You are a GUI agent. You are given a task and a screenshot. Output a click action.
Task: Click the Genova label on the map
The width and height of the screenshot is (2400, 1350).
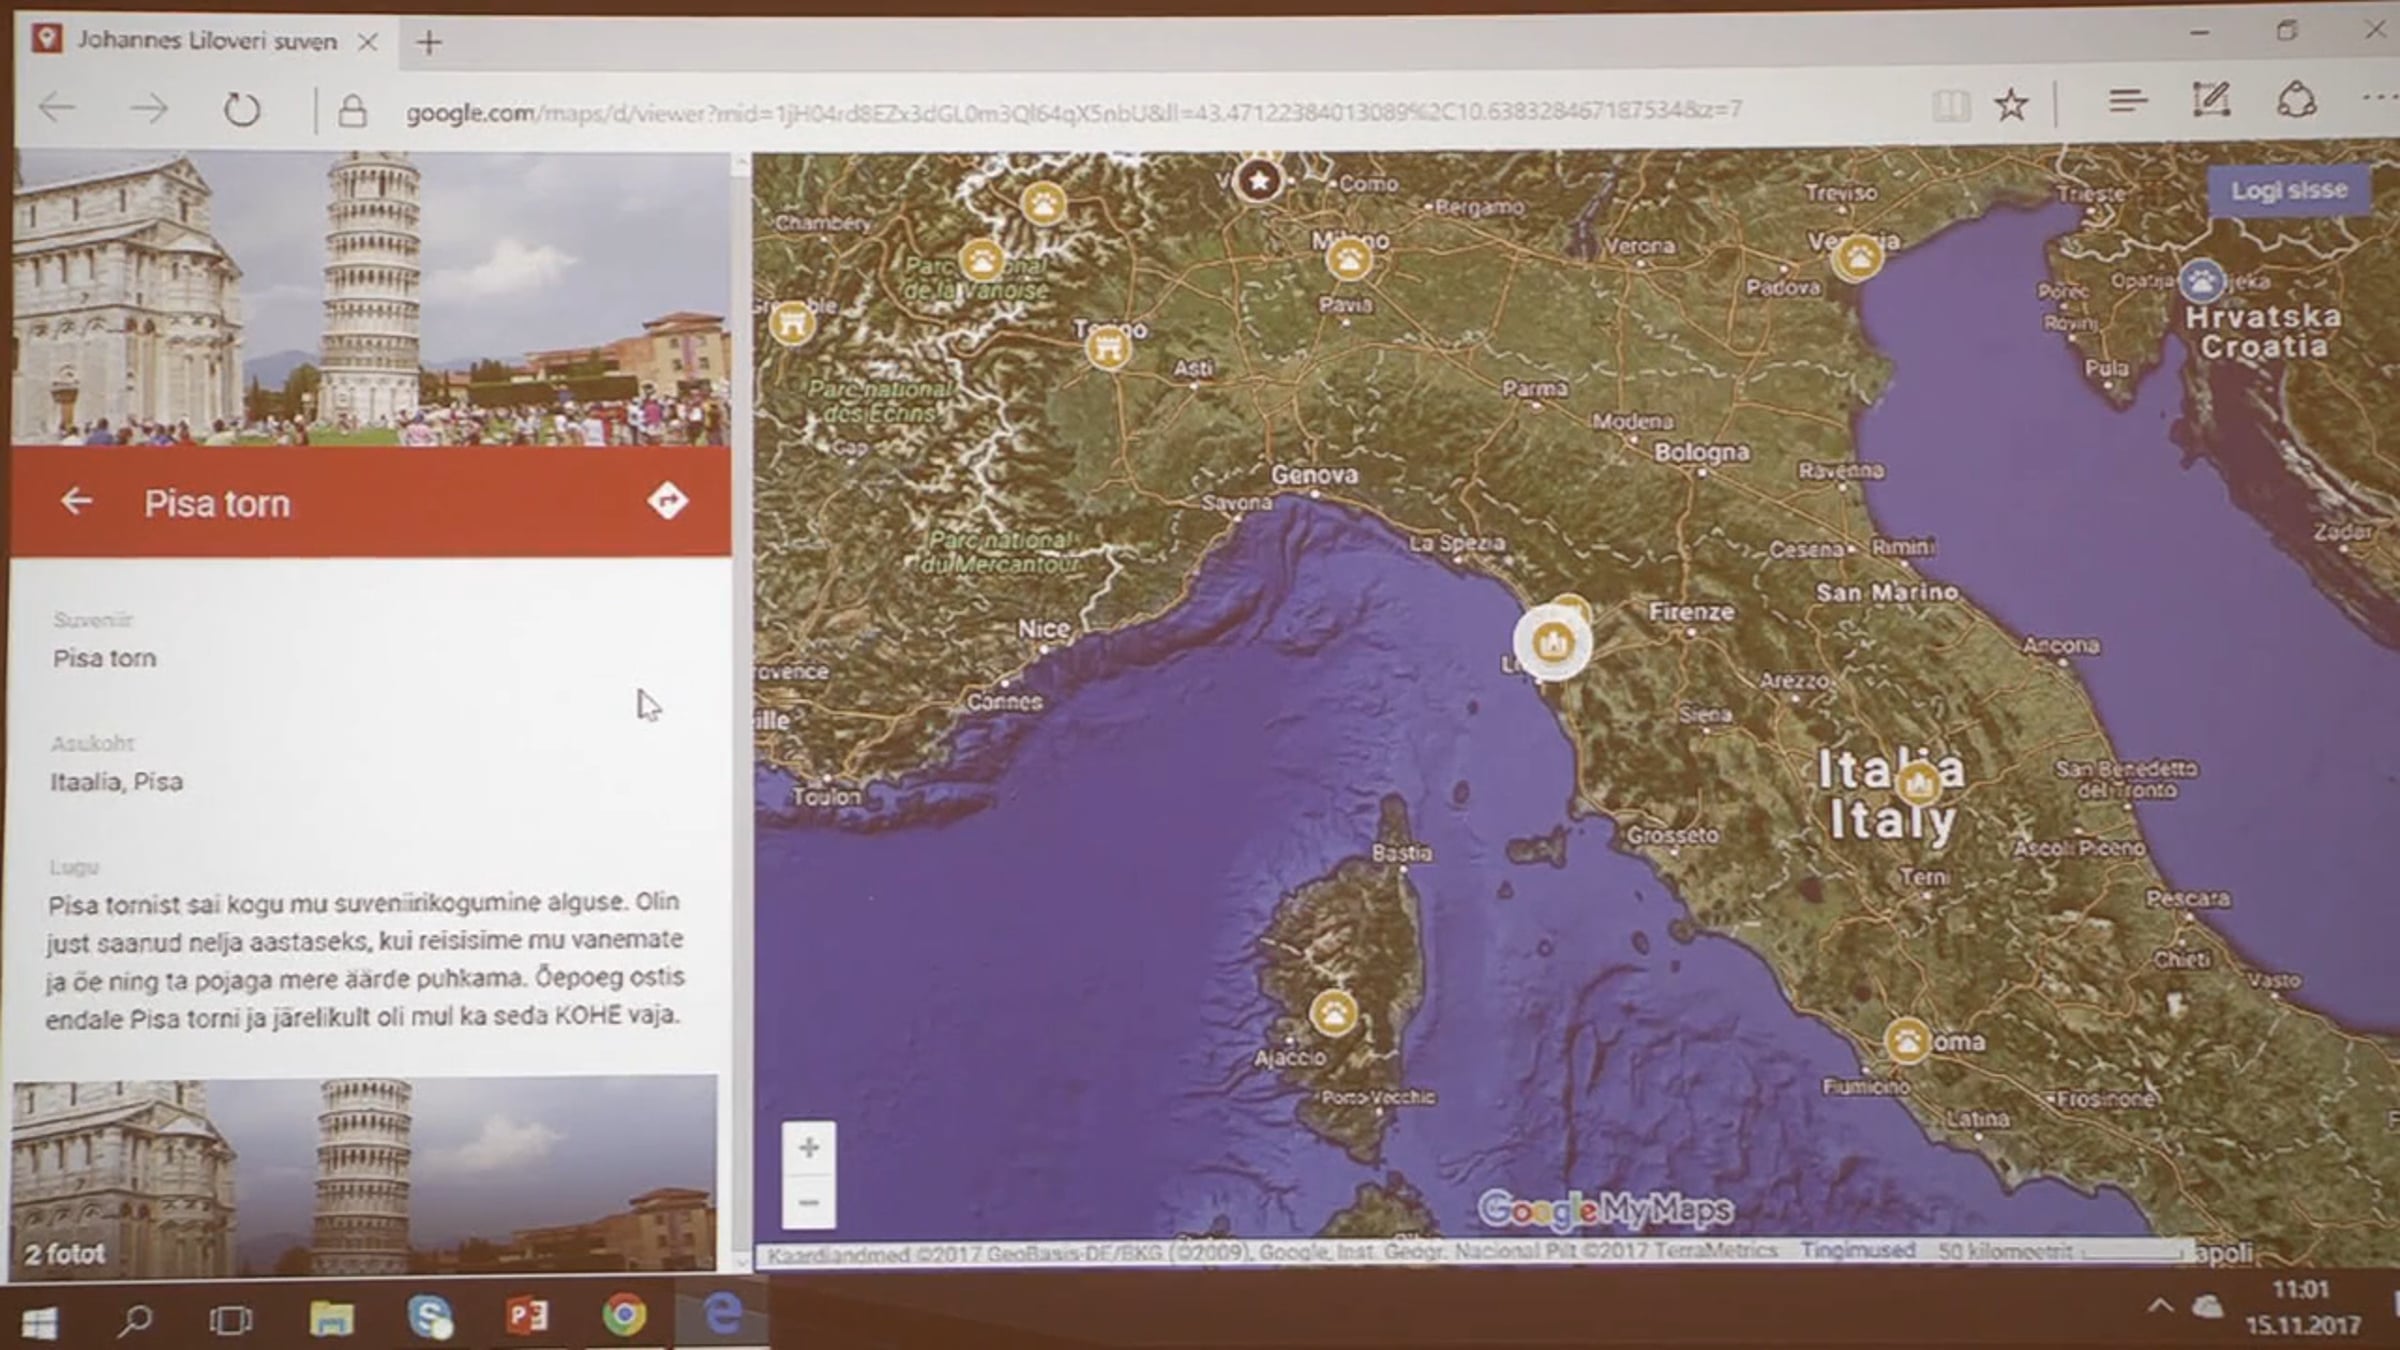pyautogui.click(x=1314, y=474)
